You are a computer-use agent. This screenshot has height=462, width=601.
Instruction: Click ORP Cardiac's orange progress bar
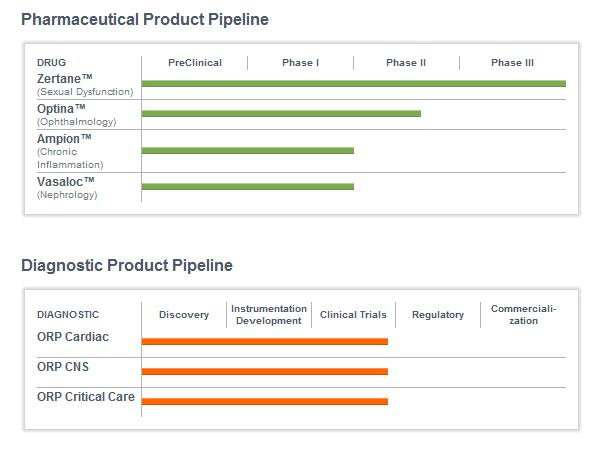click(x=264, y=342)
